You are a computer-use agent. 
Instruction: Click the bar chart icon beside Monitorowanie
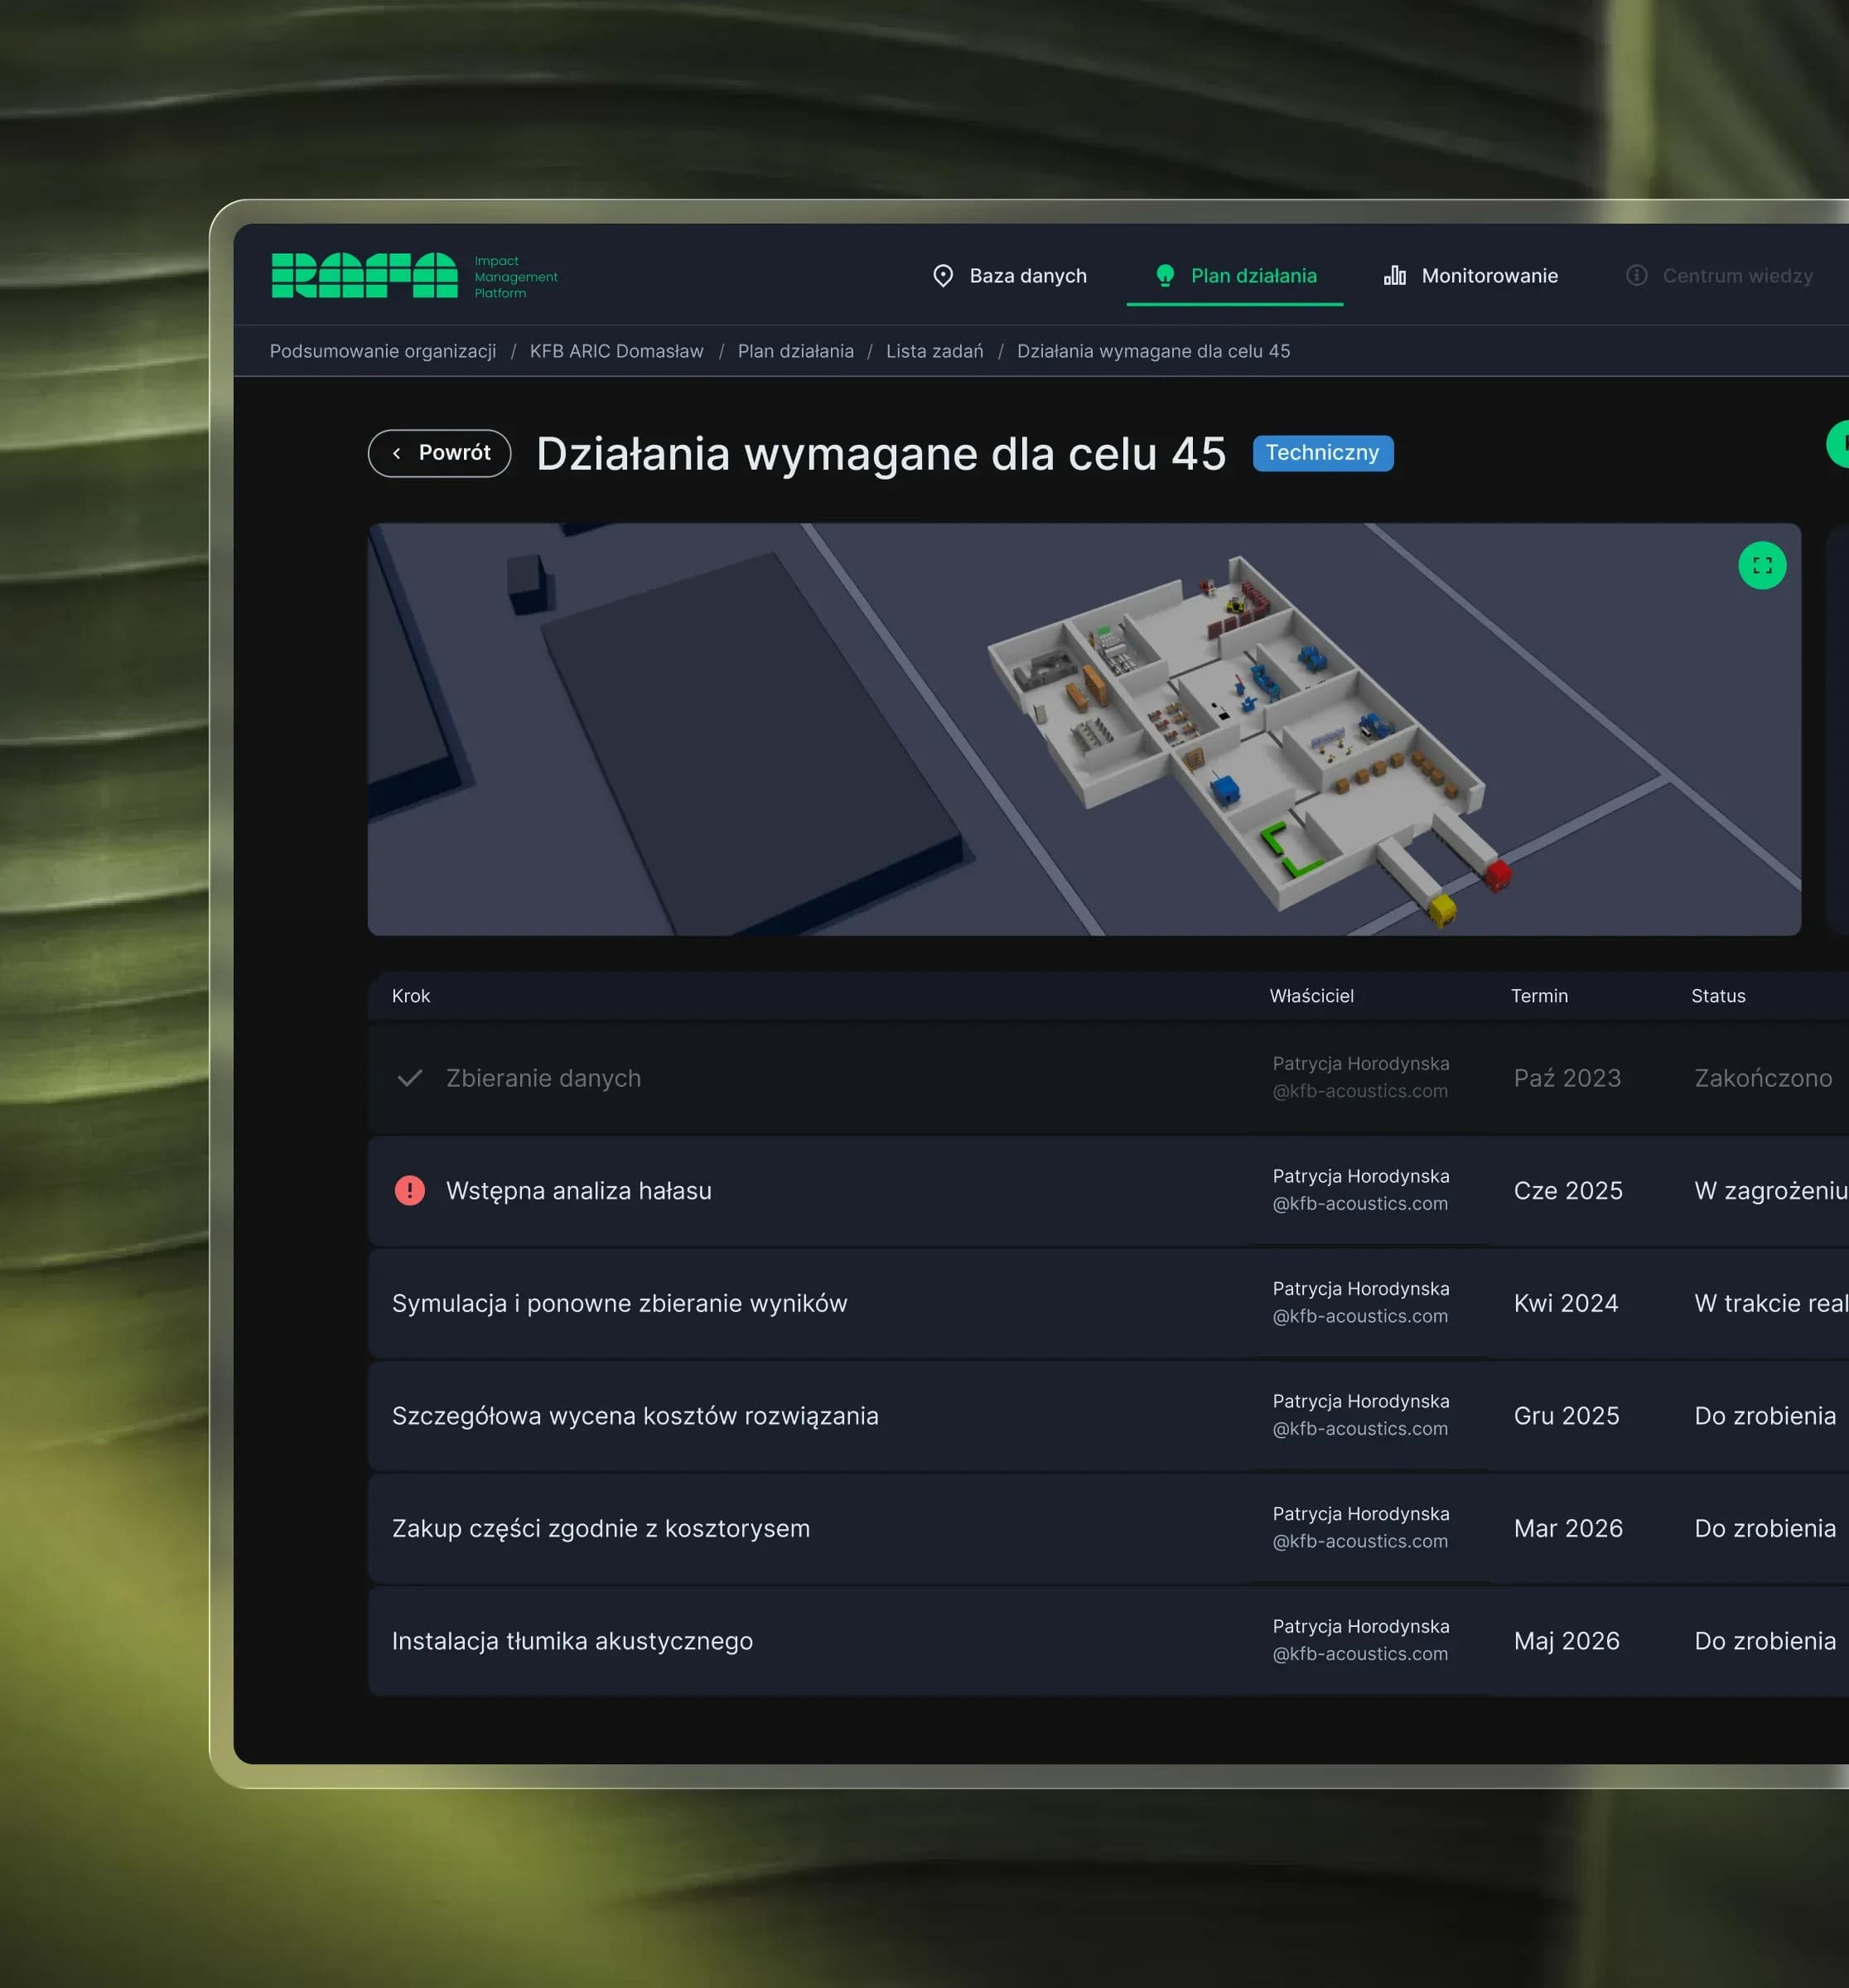coord(1394,276)
